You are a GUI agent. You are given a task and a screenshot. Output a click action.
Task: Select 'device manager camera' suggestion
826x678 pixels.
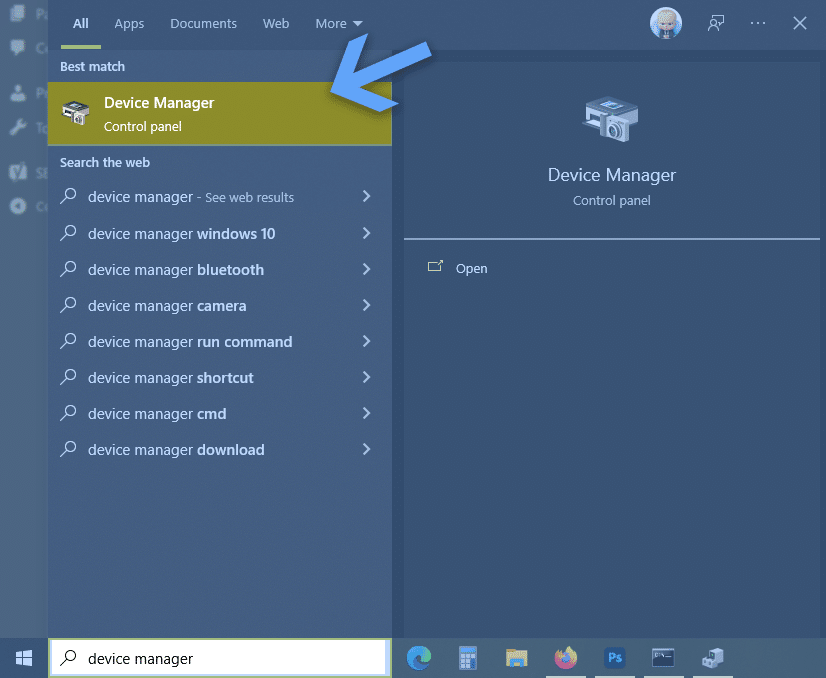pos(220,306)
